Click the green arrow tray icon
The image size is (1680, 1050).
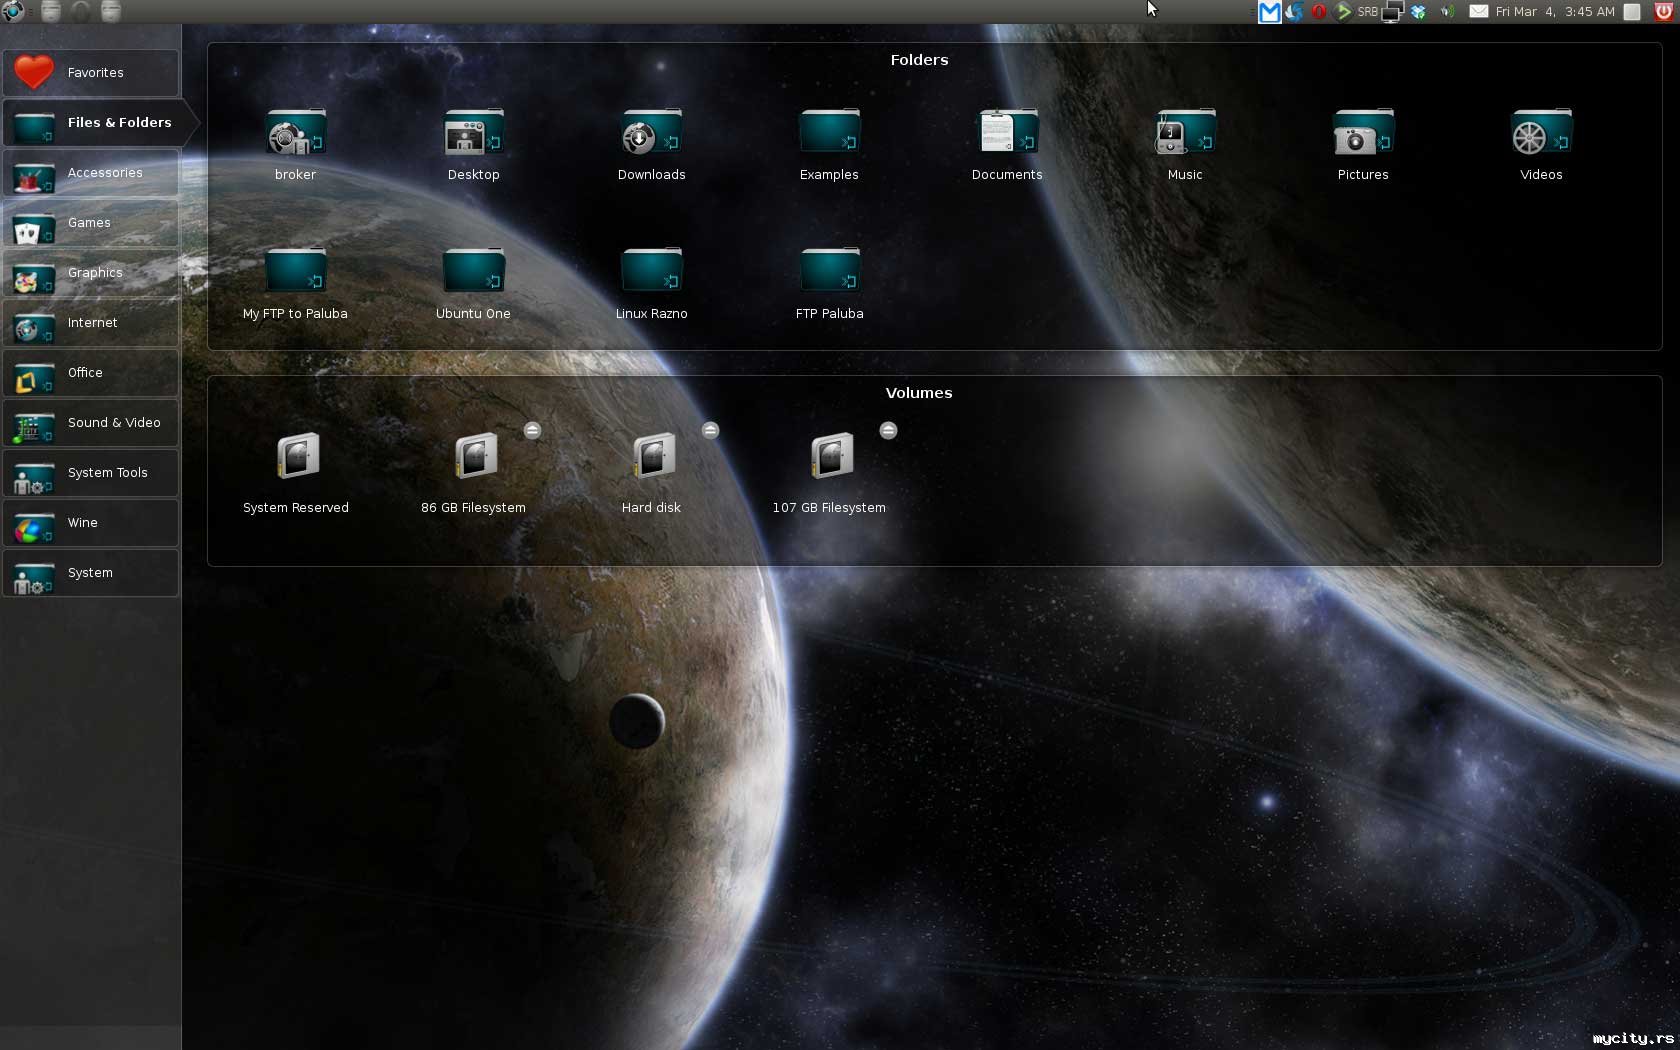(1344, 12)
